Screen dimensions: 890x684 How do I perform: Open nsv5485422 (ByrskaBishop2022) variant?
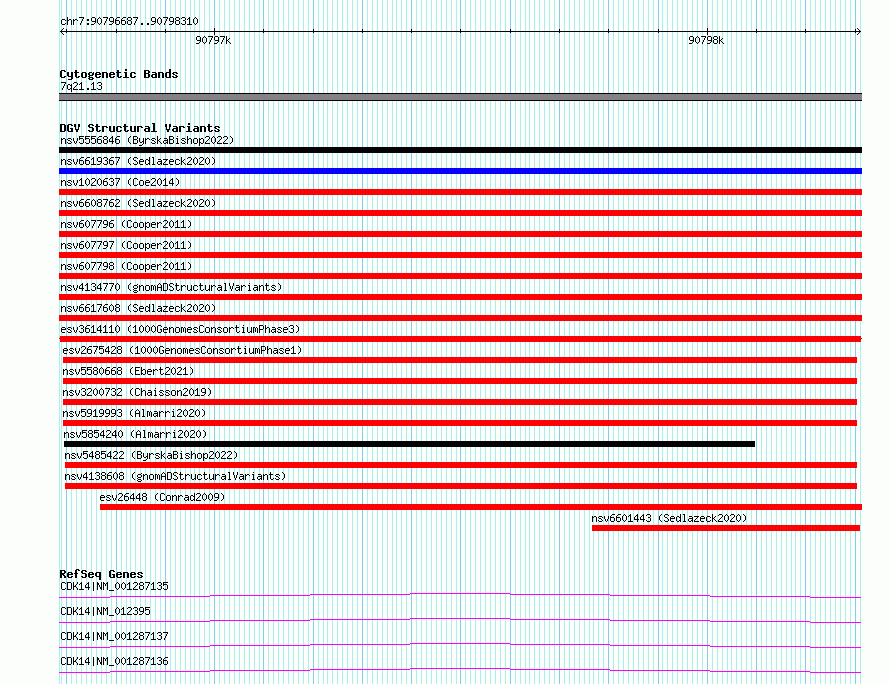tap(151, 455)
